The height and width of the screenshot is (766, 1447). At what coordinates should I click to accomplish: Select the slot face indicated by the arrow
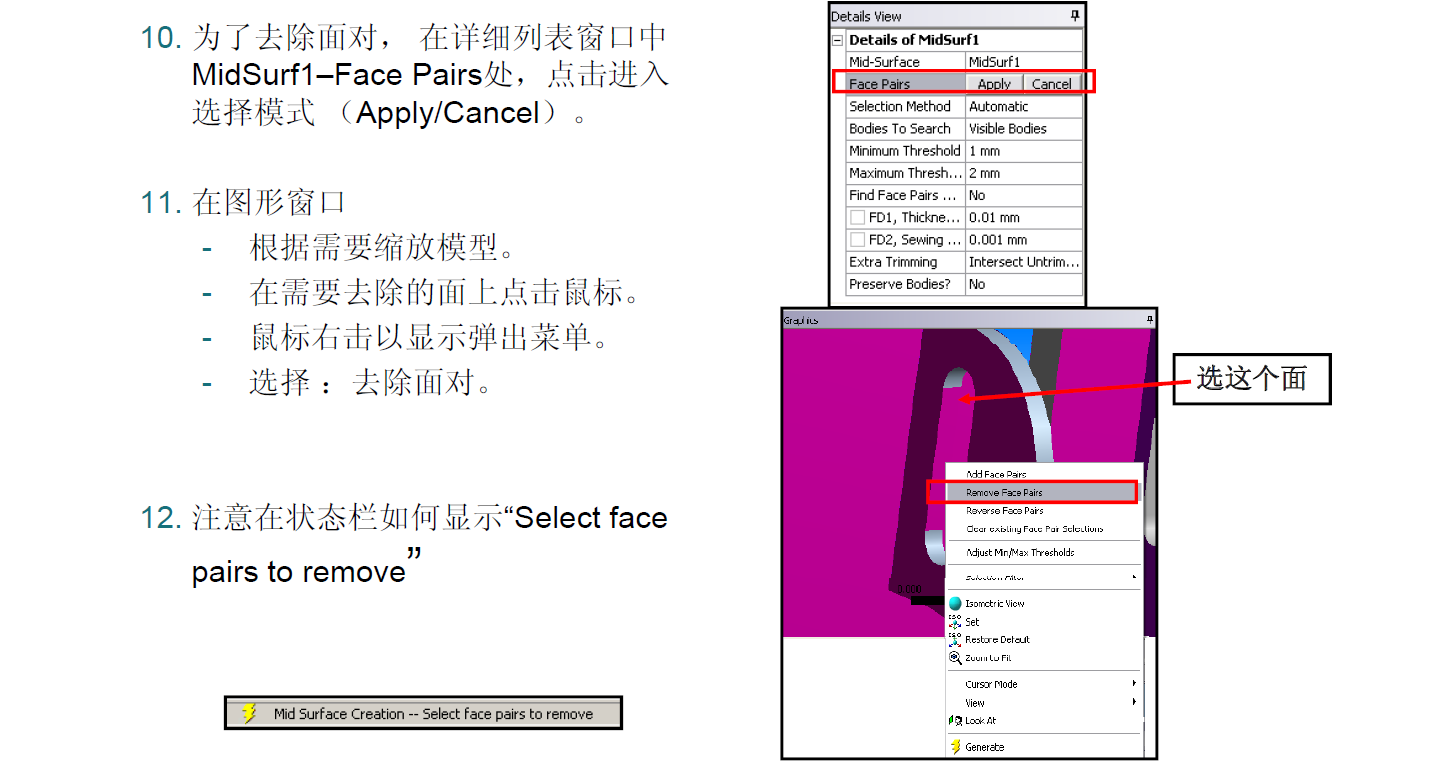click(964, 400)
